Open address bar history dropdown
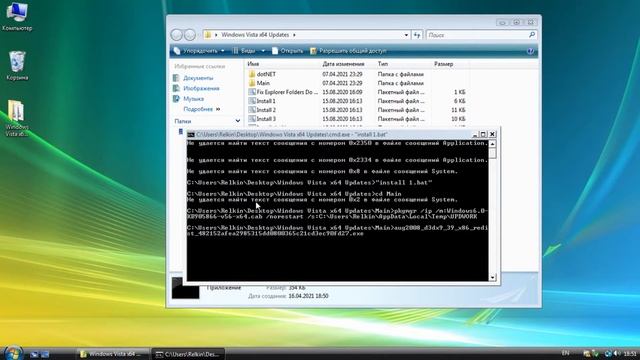The width and height of the screenshot is (640, 360). (x=406, y=35)
